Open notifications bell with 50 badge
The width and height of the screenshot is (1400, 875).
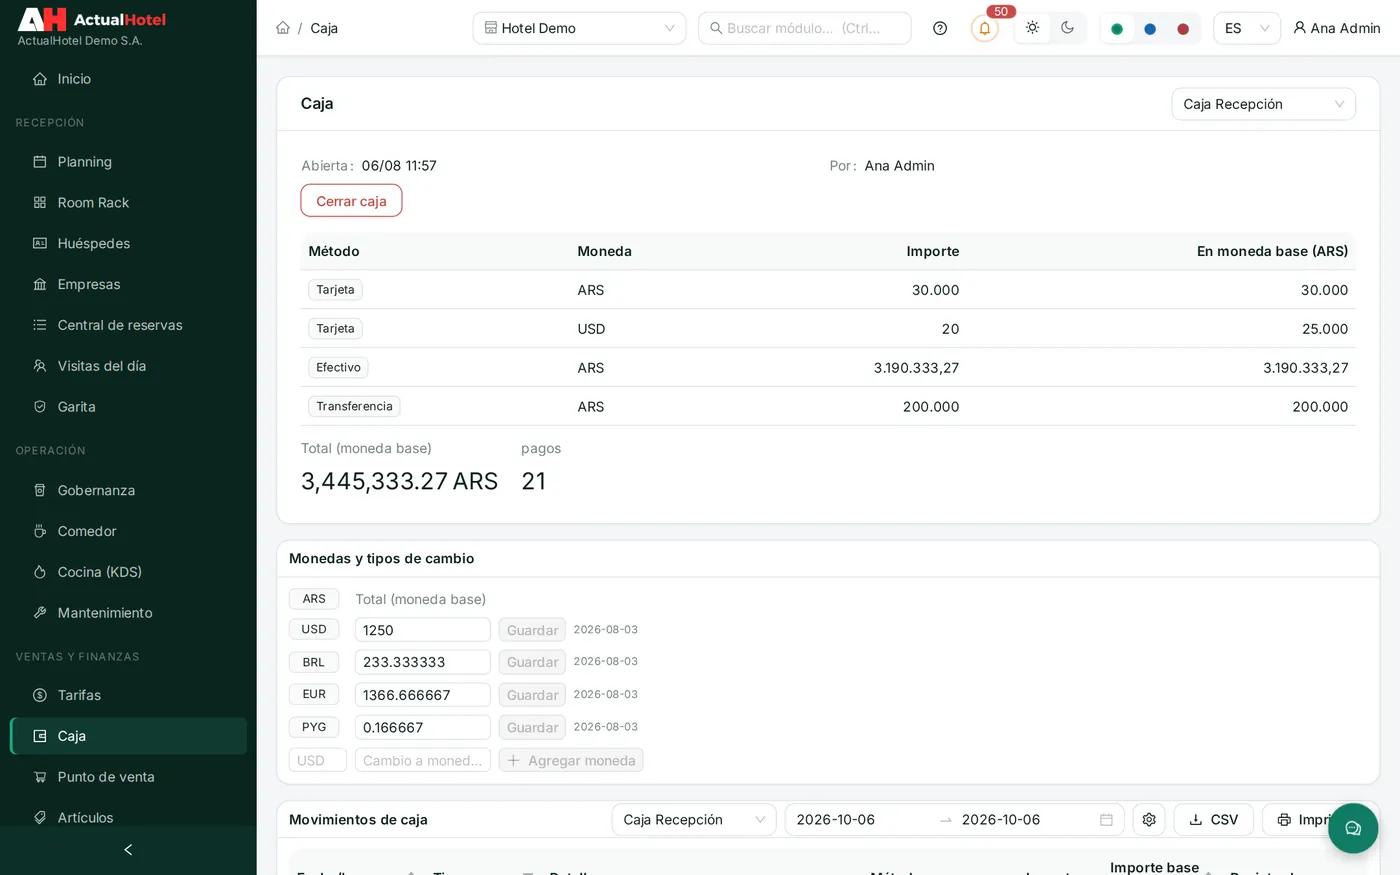[x=985, y=28]
